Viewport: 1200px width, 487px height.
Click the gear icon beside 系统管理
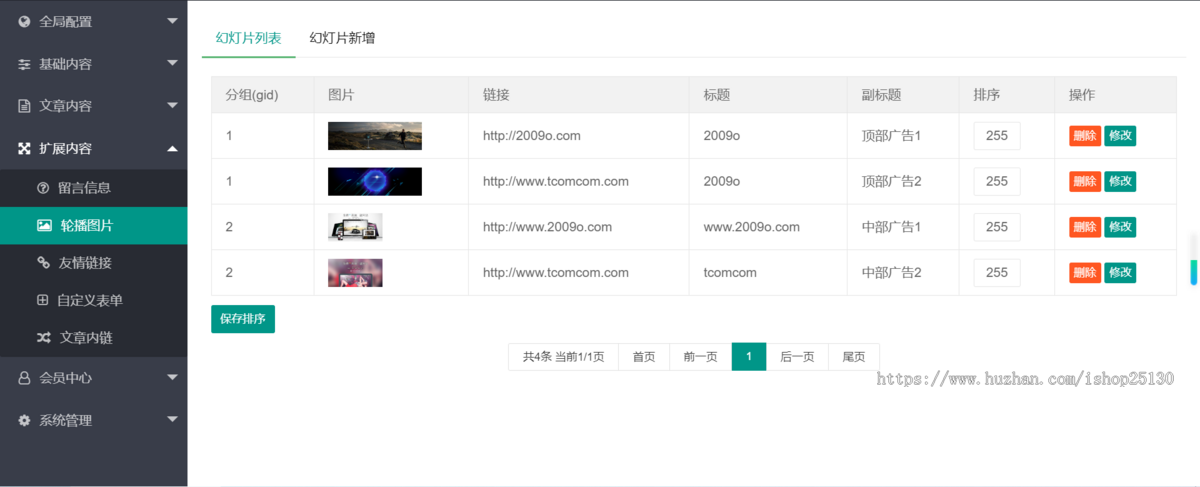point(24,421)
